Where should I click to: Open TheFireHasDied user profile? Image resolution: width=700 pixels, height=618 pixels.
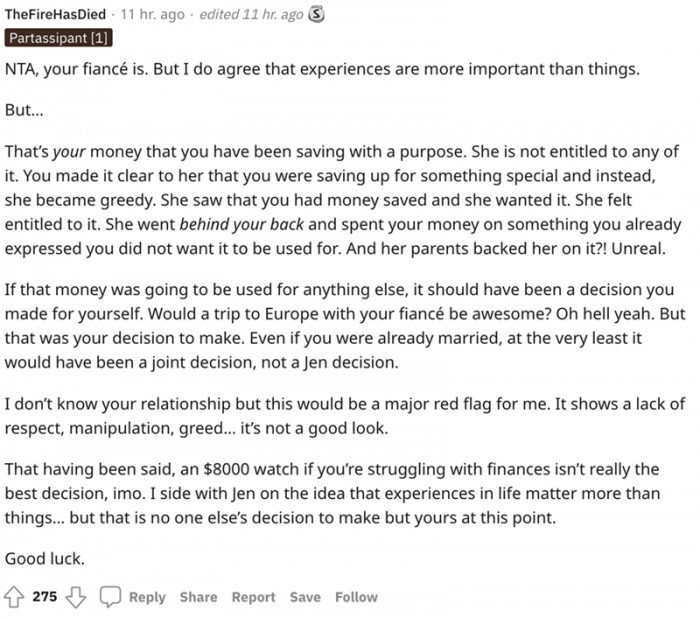[x=55, y=14]
